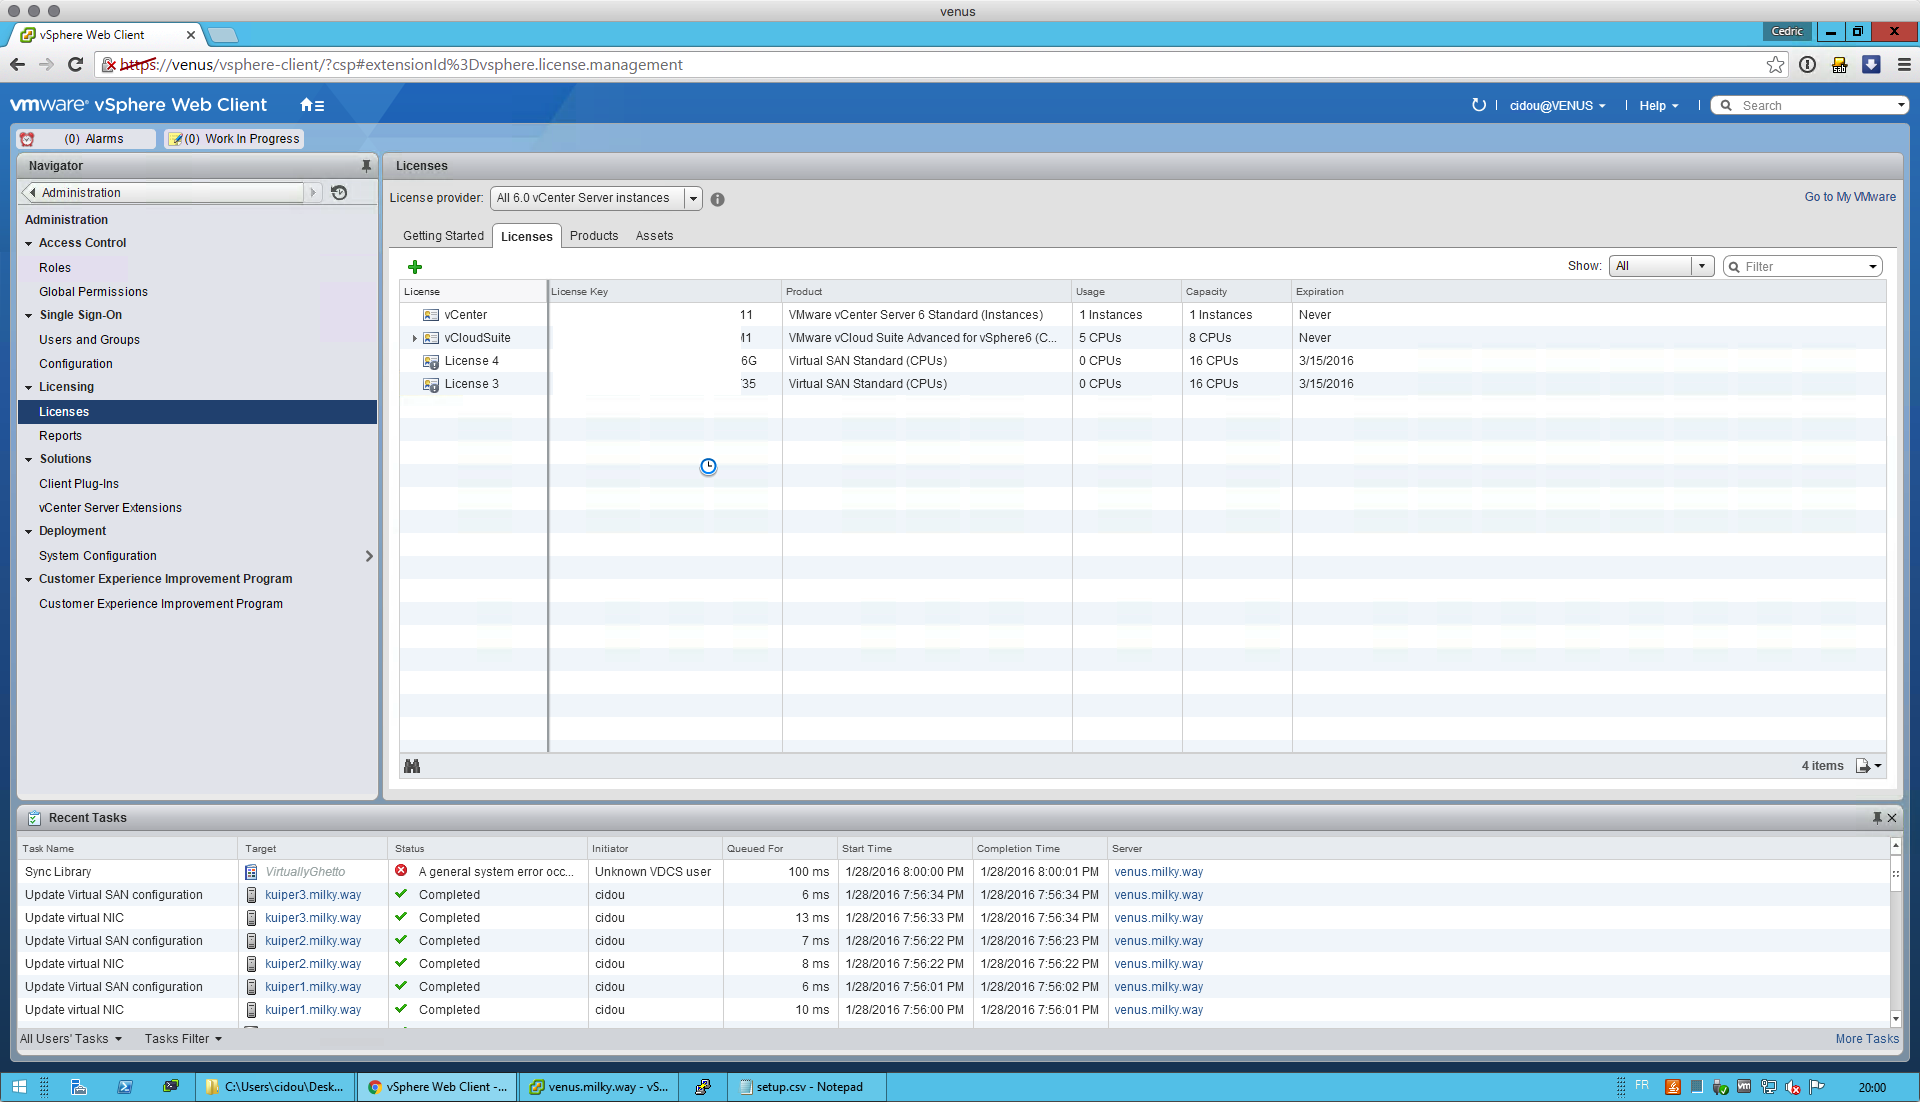The image size is (1920, 1102).
Task: Open System Configuration
Action: coord(98,556)
